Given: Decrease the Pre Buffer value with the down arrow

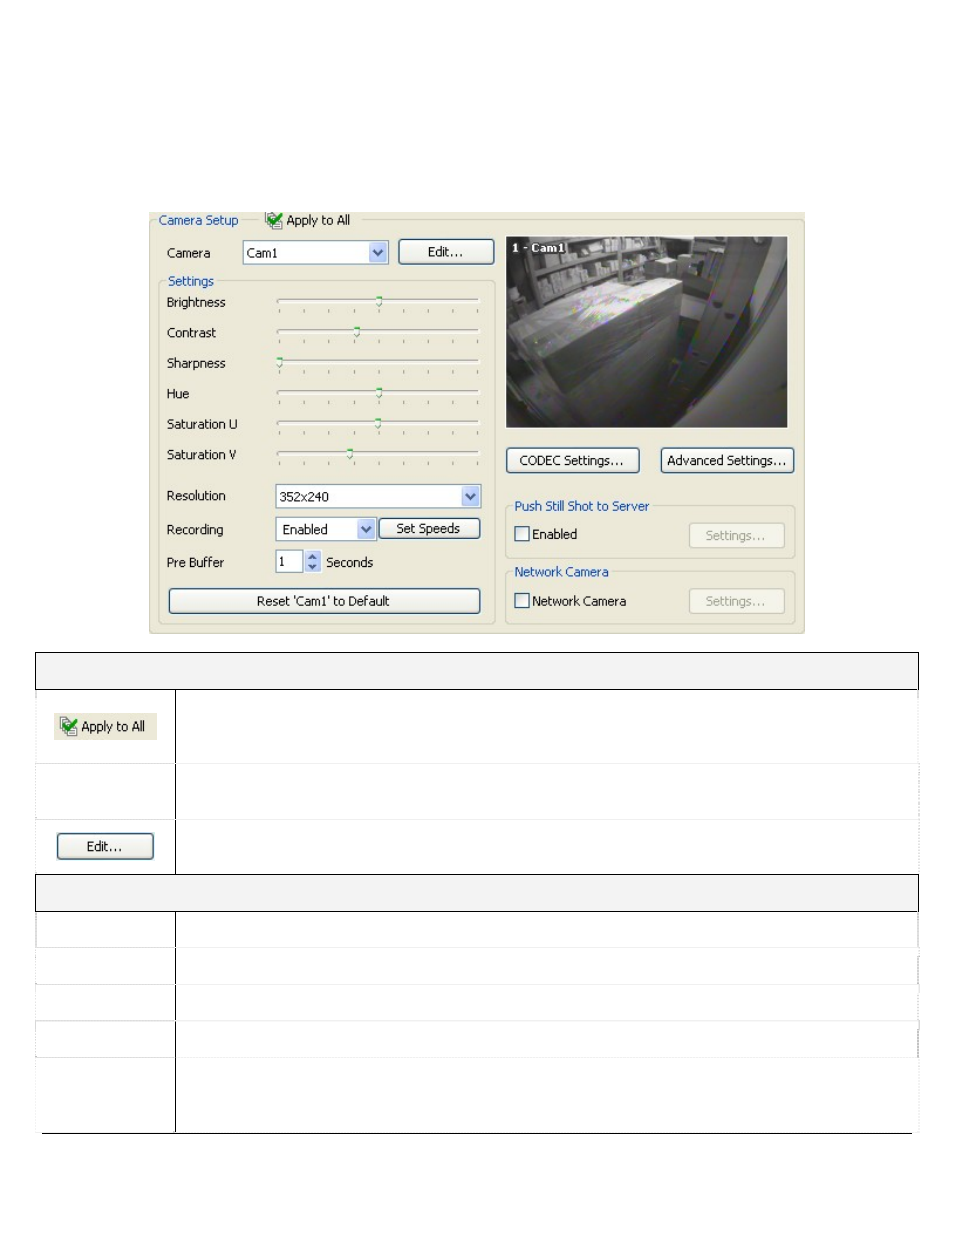Looking at the screenshot, I should [x=313, y=568].
